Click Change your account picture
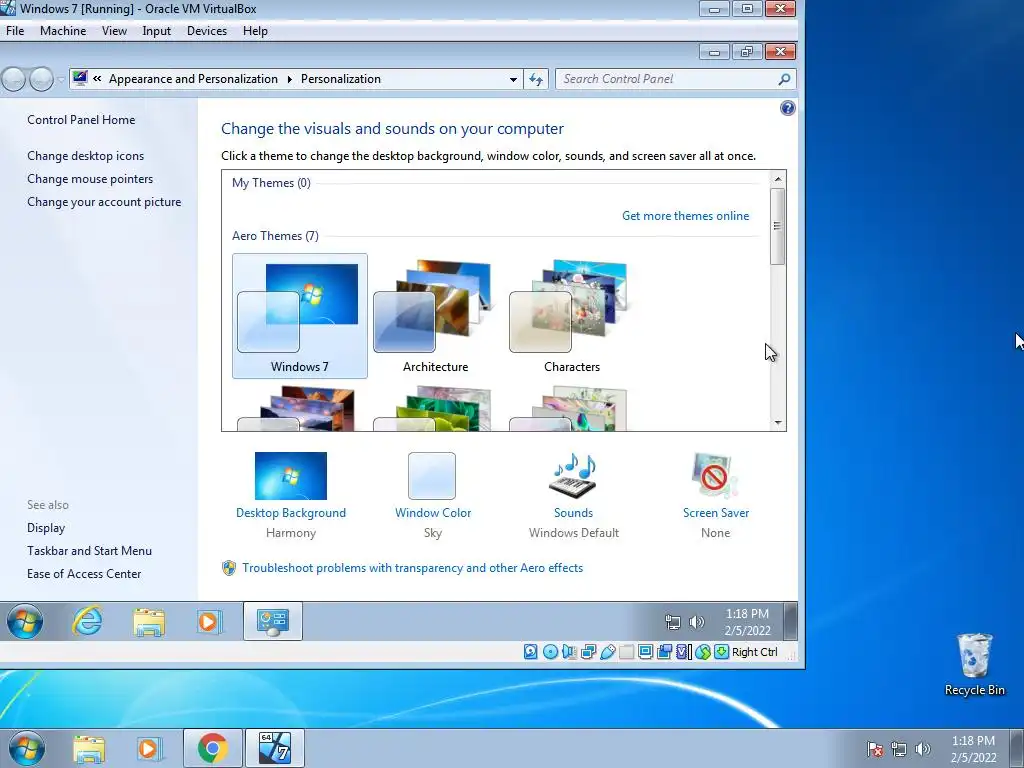Image resolution: width=1024 pixels, height=768 pixels. pos(104,202)
